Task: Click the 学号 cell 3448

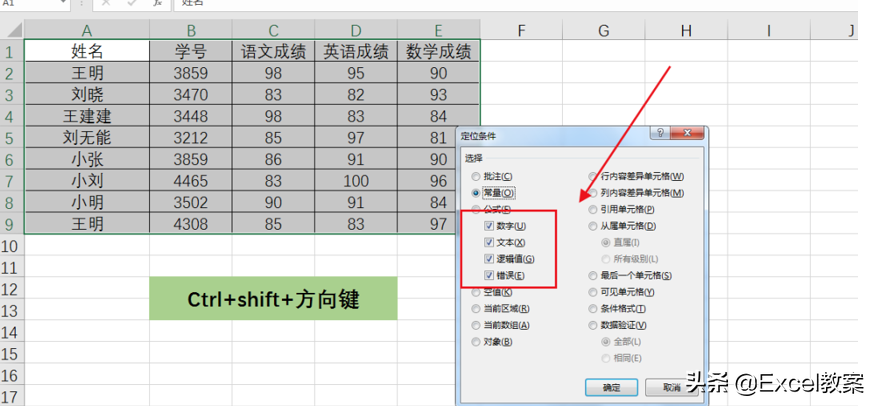Action: click(x=191, y=116)
